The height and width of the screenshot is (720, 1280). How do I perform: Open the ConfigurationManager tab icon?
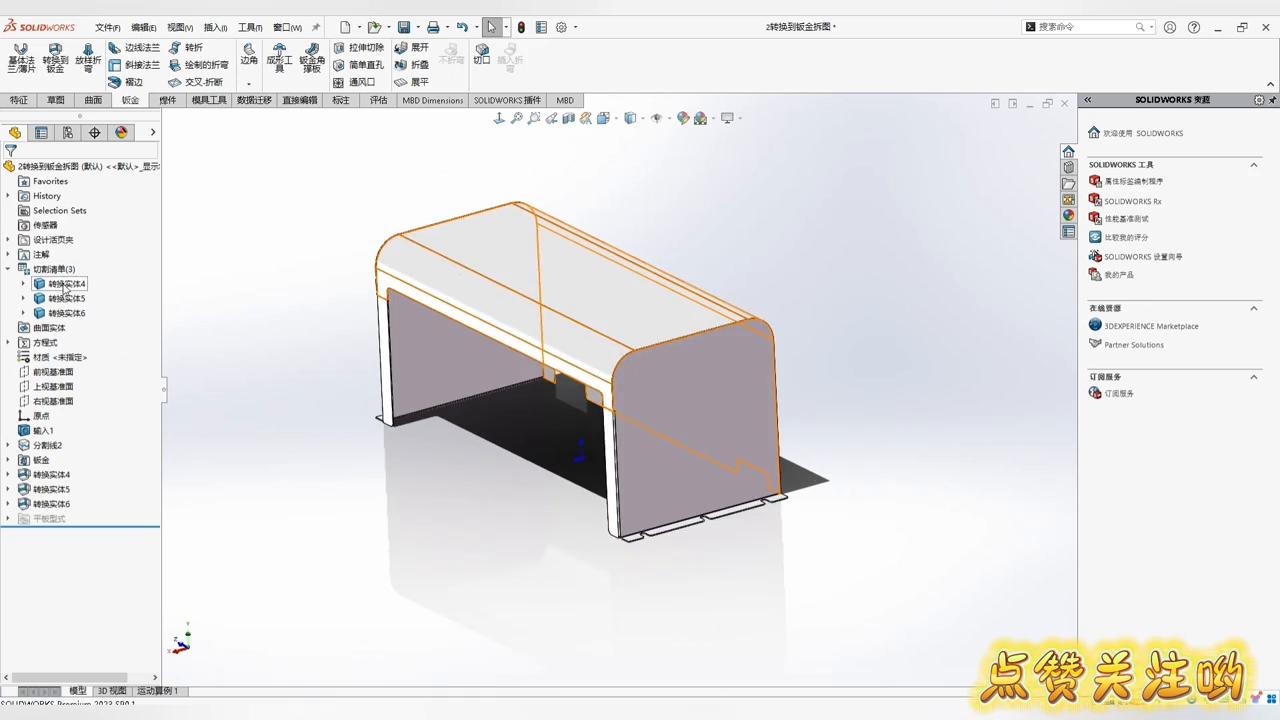click(68, 132)
